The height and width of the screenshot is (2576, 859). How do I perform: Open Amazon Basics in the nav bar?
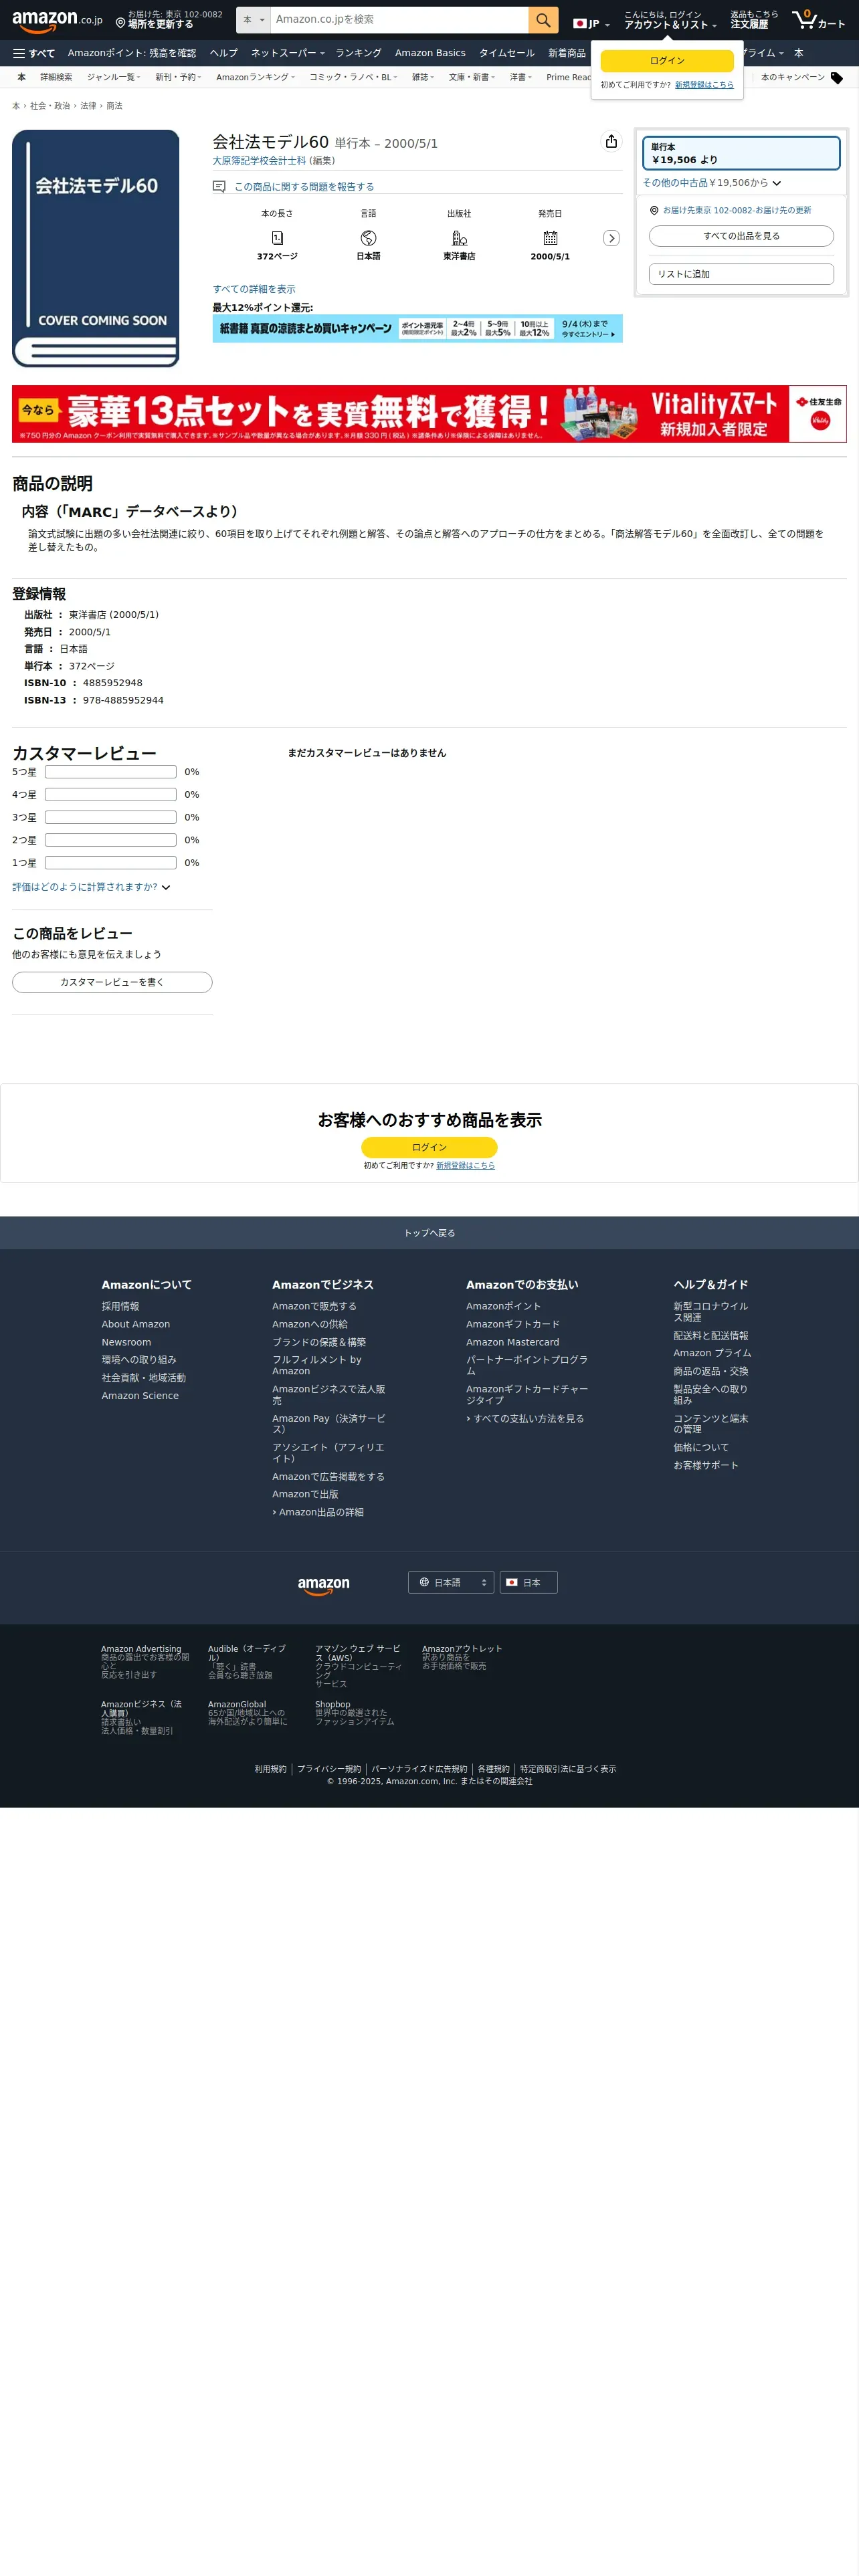(x=430, y=53)
